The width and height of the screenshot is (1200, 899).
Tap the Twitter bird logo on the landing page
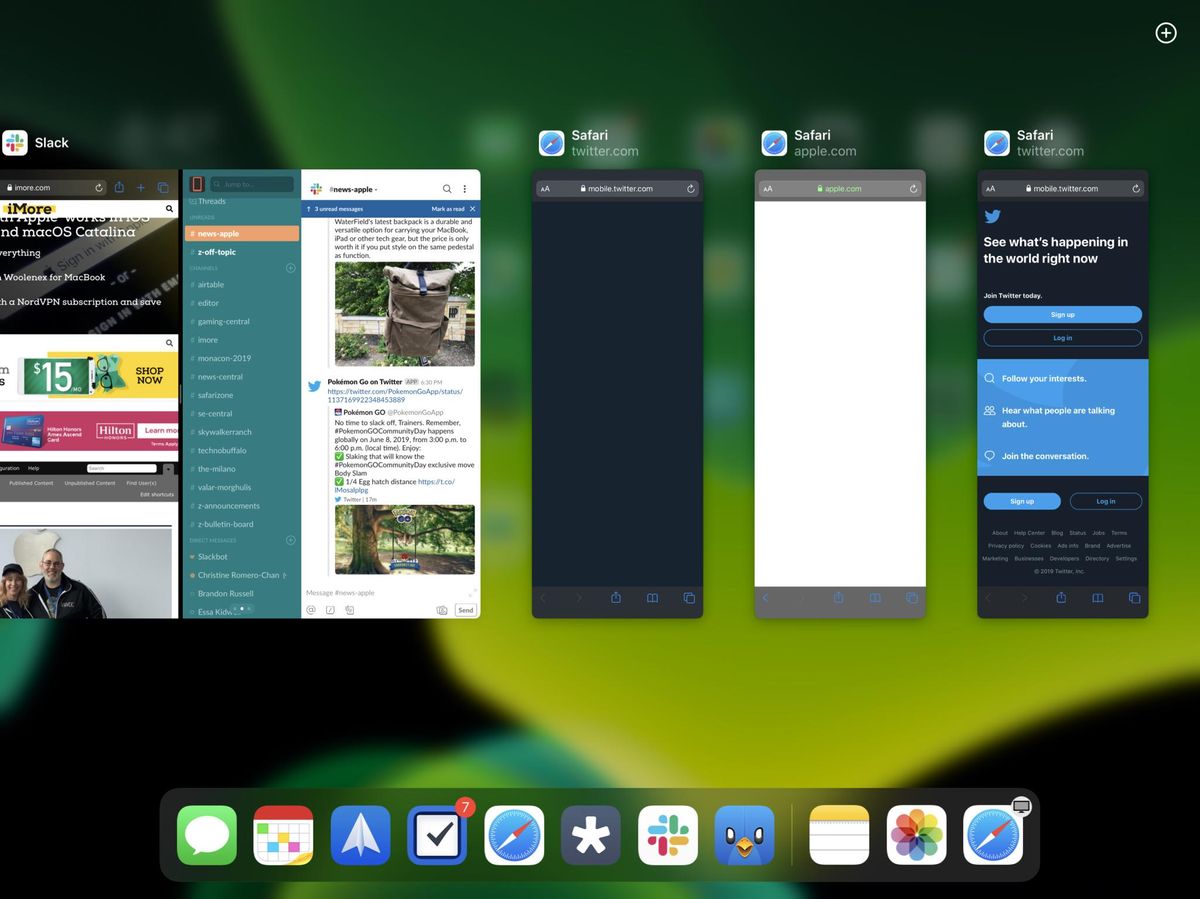pos(992,216)
